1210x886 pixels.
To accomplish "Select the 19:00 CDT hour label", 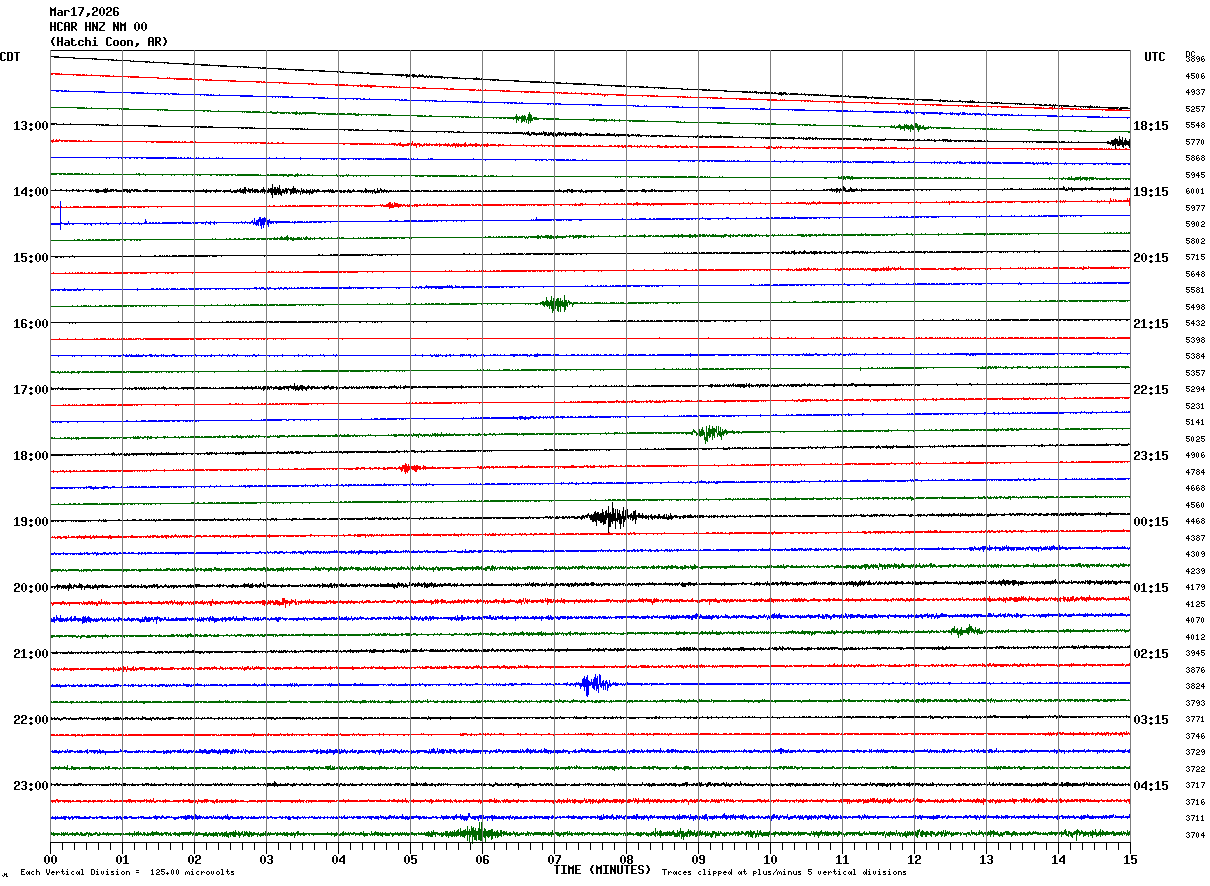I will (31, 522).
